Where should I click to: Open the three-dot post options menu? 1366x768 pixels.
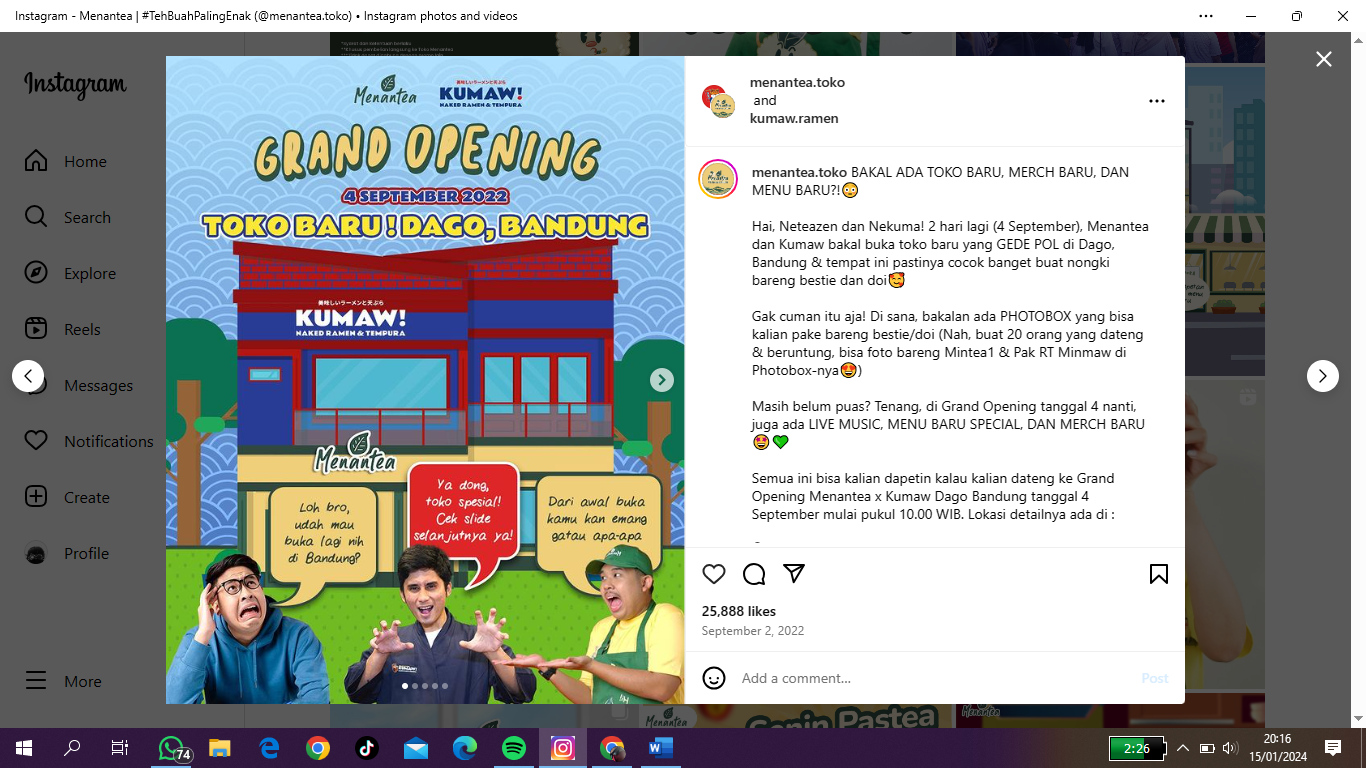click(1156, 101)
